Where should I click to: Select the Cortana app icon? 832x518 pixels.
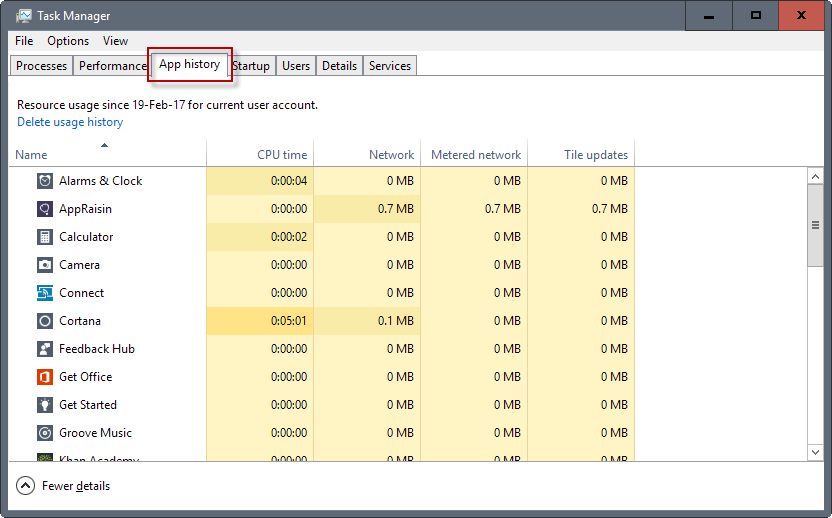point(45,321)
